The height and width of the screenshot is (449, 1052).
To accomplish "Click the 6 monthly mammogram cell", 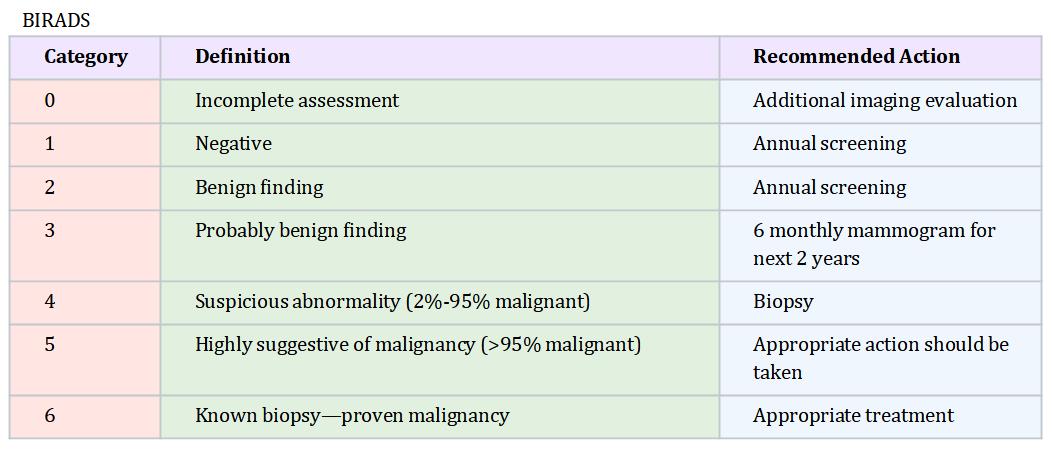I will [881, 246].
